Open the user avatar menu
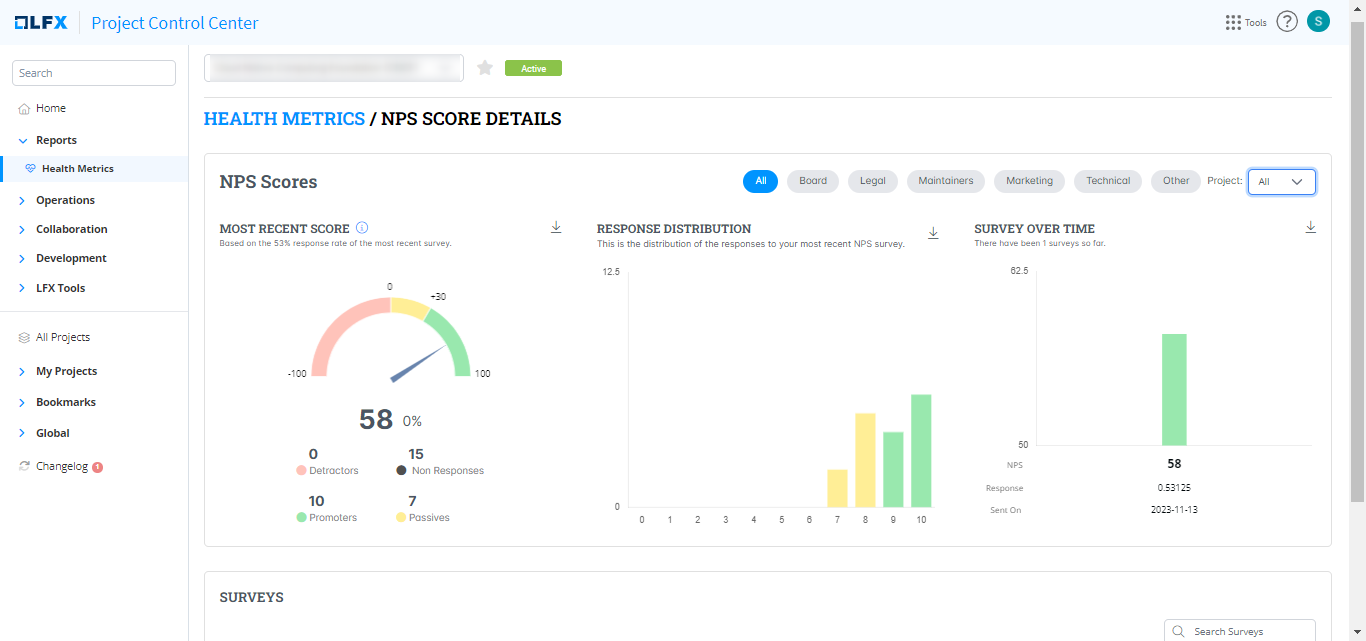The height and width of the screenshot is (641, 1366). (1318, 21)
